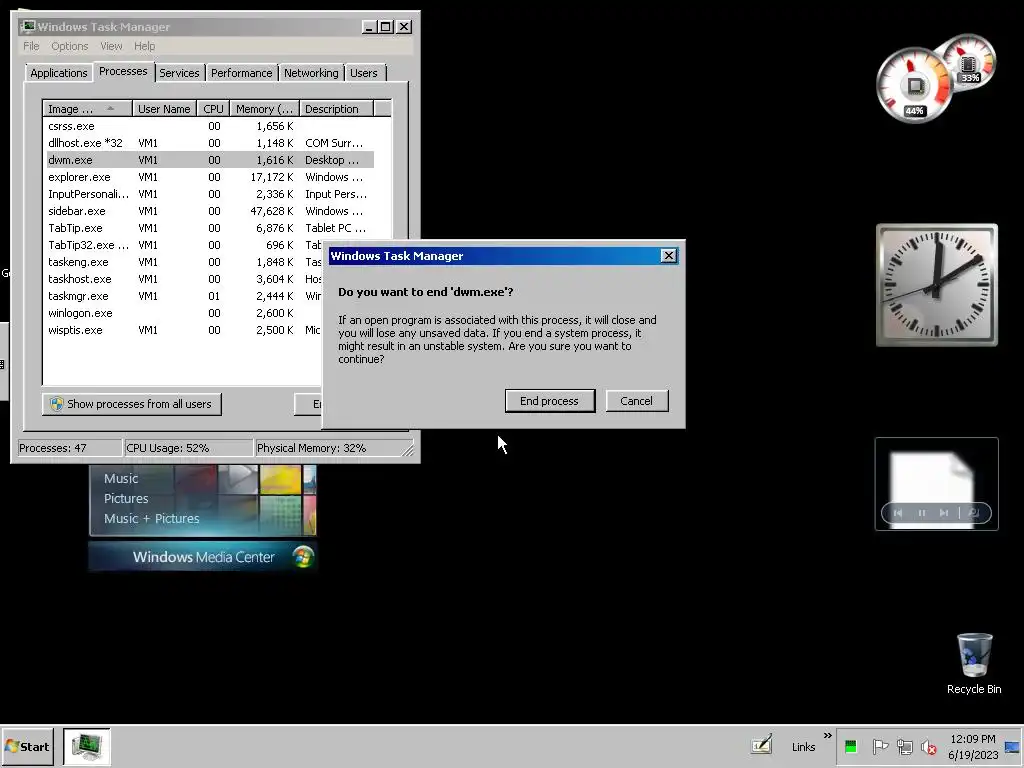Sort processes by CPU column
The width and height of the screenshot is (1024, 768).
[213, 109]
